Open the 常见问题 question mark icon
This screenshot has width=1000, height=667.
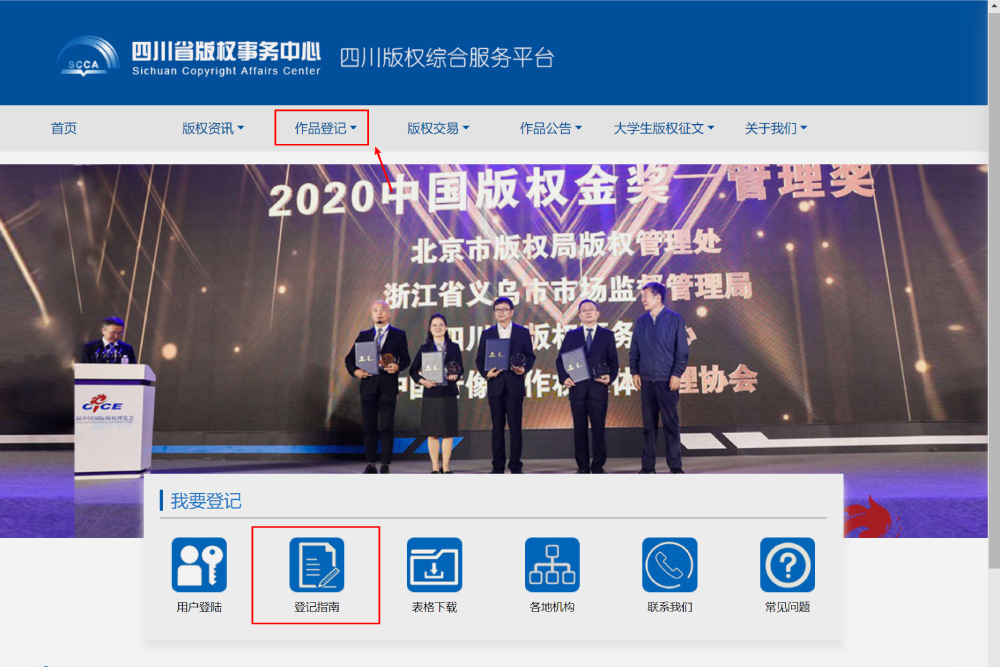pos(787,564)
